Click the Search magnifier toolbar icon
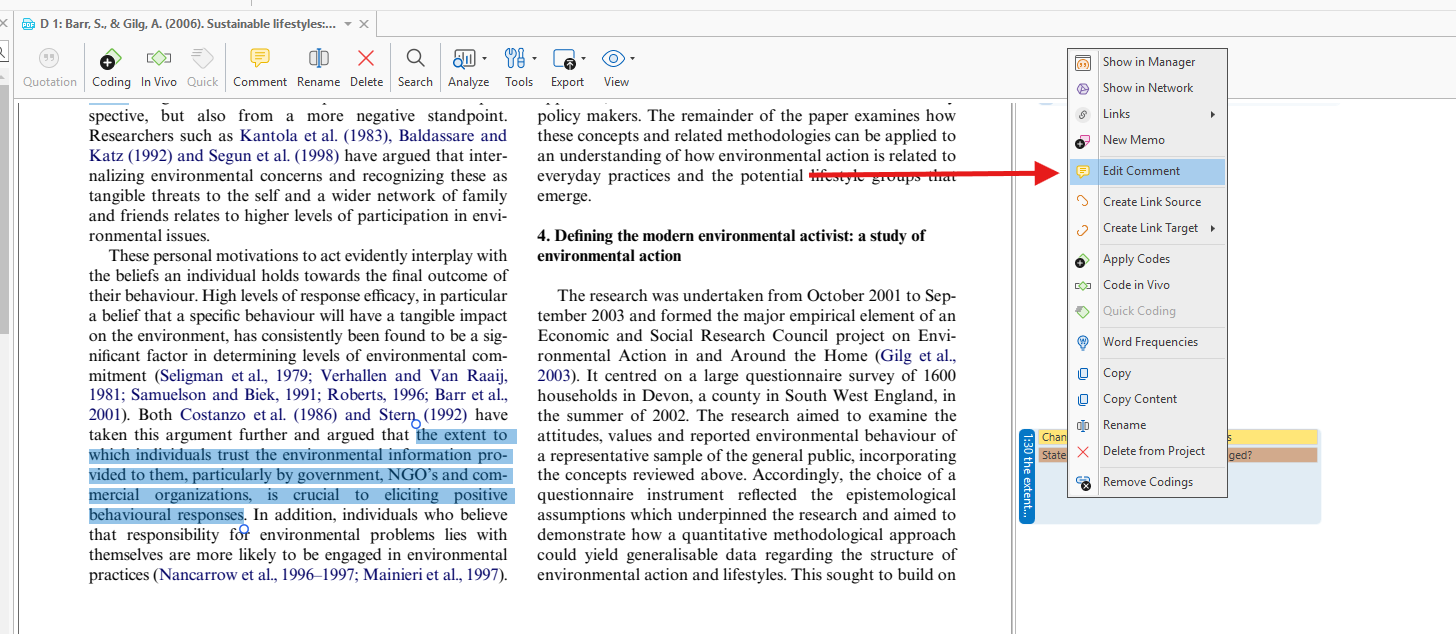This screenshot has width=1456, height=634. (x=415, y=59)
